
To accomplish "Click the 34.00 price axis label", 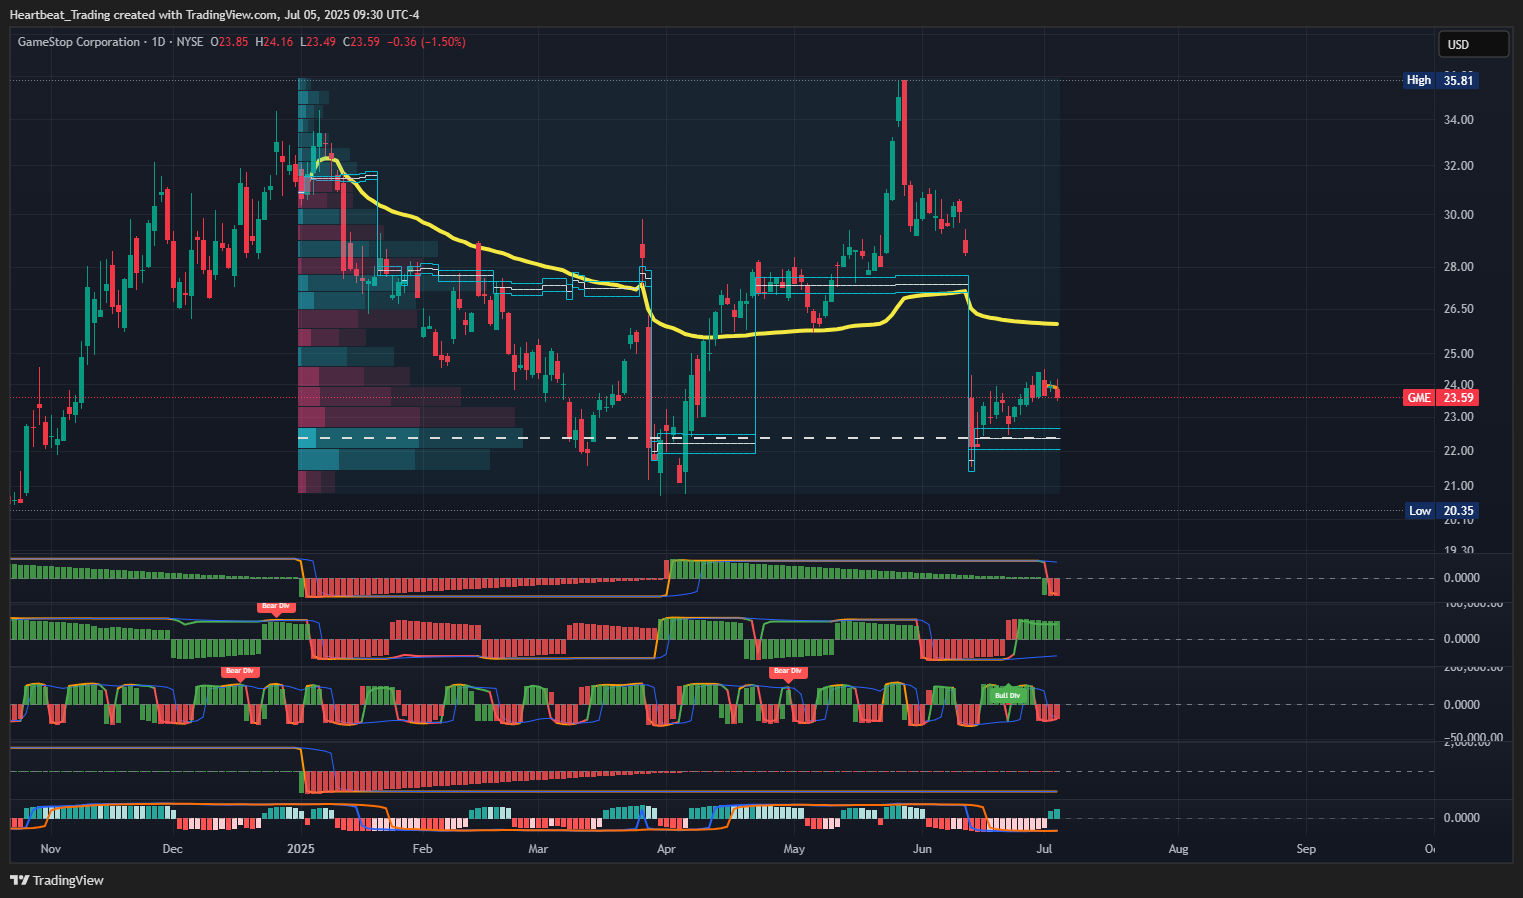I will point(1459,120).
